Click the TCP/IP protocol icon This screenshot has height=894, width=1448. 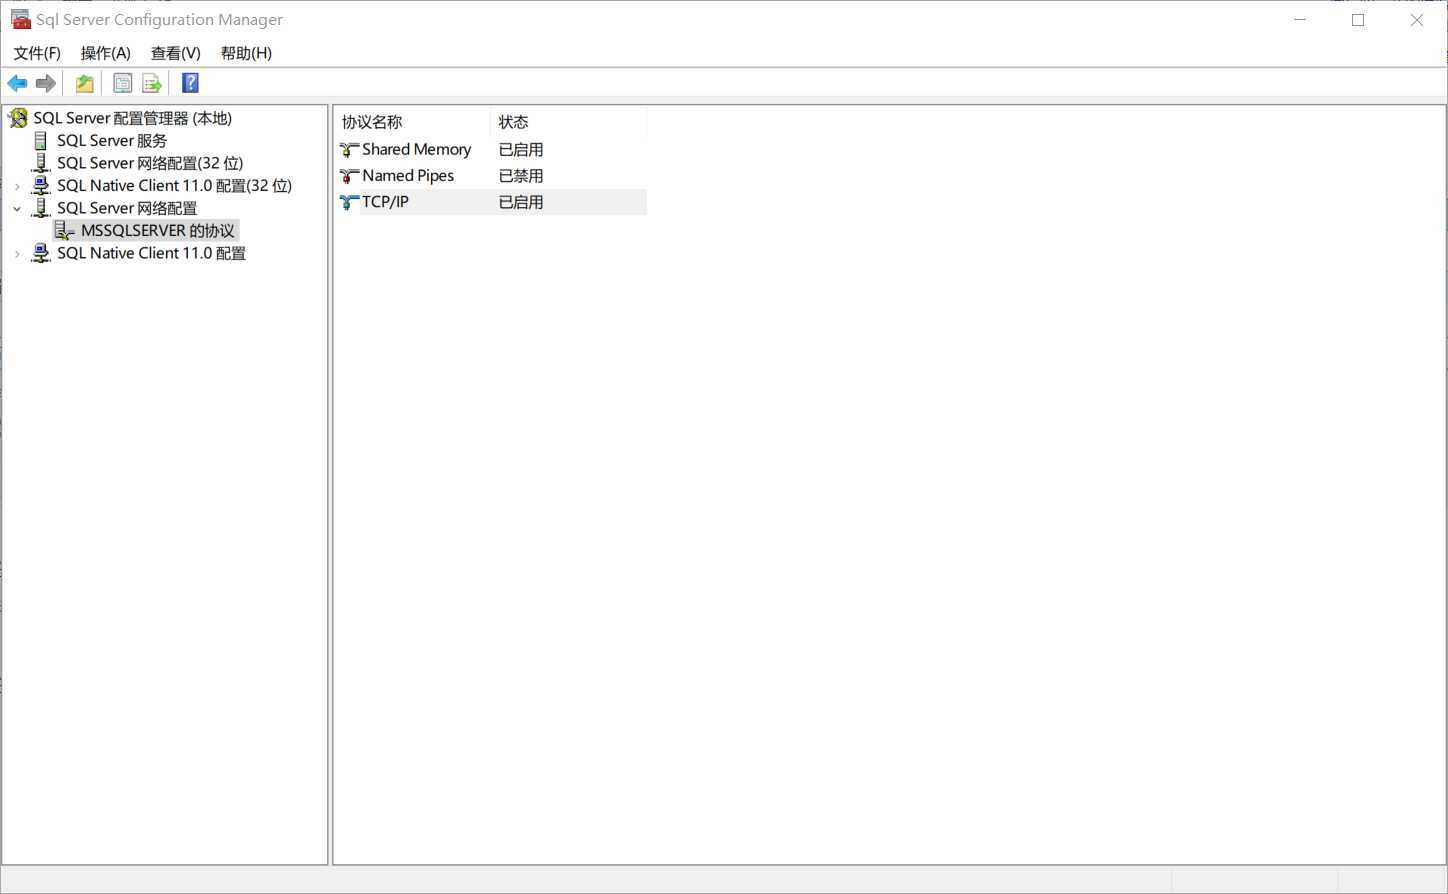(349, 202)
